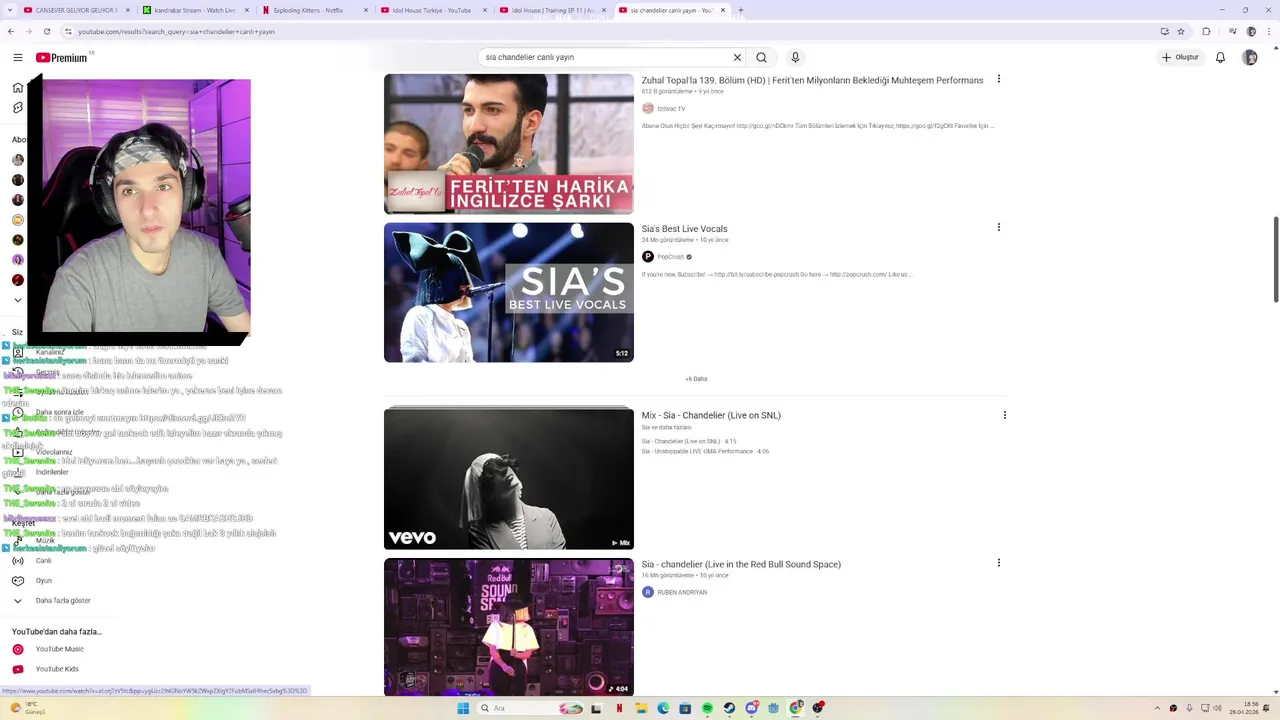Open the YouTube hamburger guide menu
Viewport: 1280px width, 720px height.
click(x=17, y=57)
